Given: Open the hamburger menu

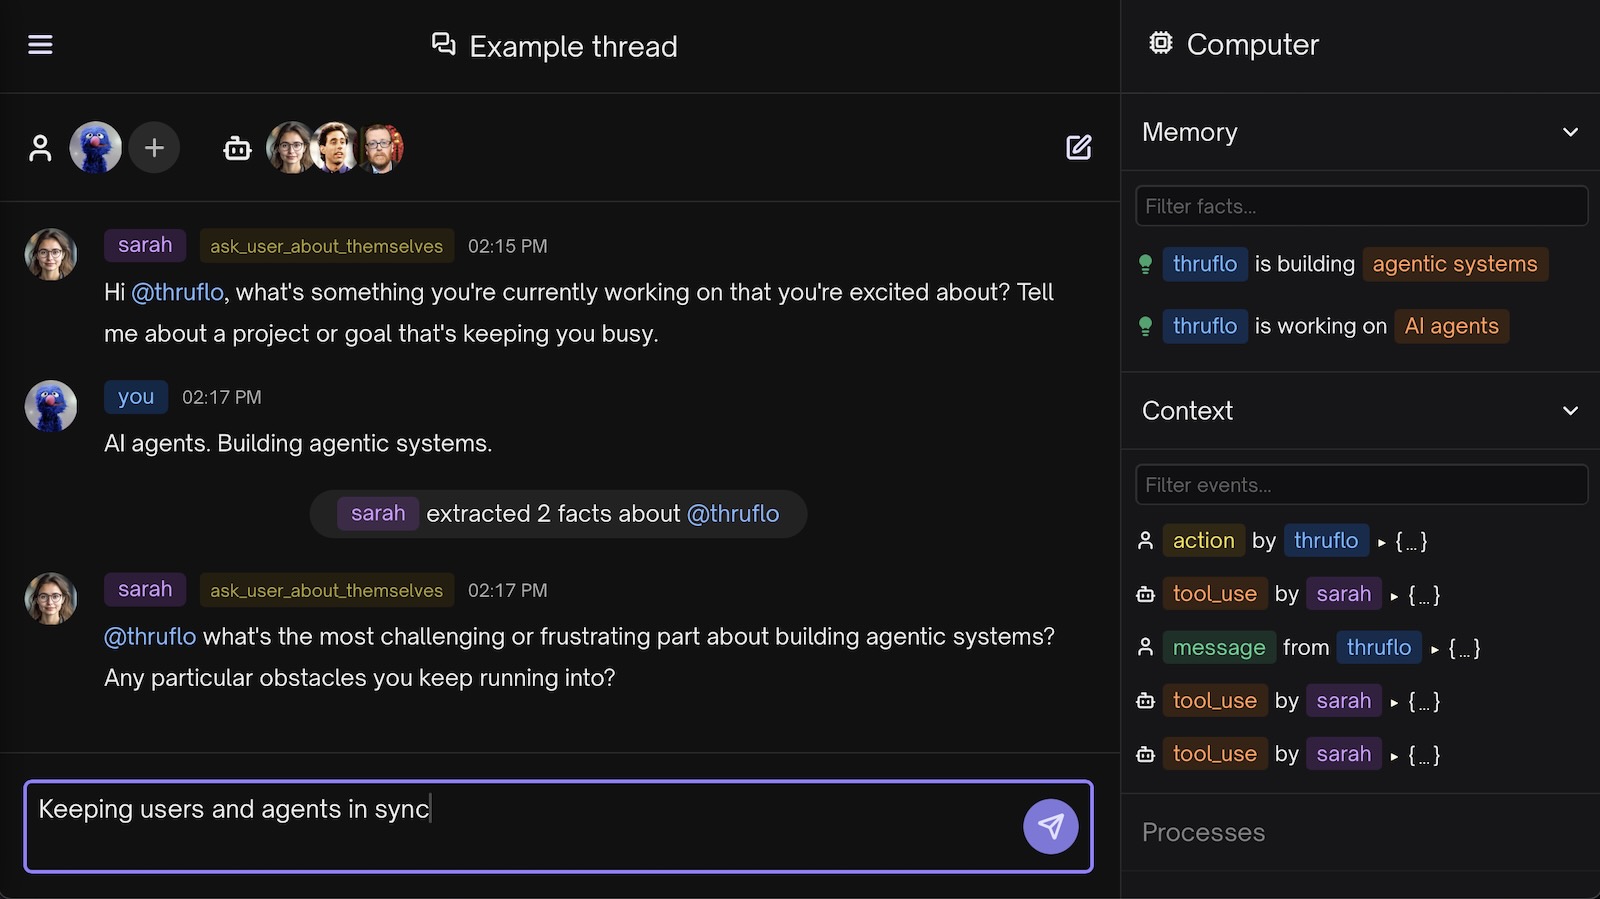Looking at the screenshot, I should (x=40, y=45).
